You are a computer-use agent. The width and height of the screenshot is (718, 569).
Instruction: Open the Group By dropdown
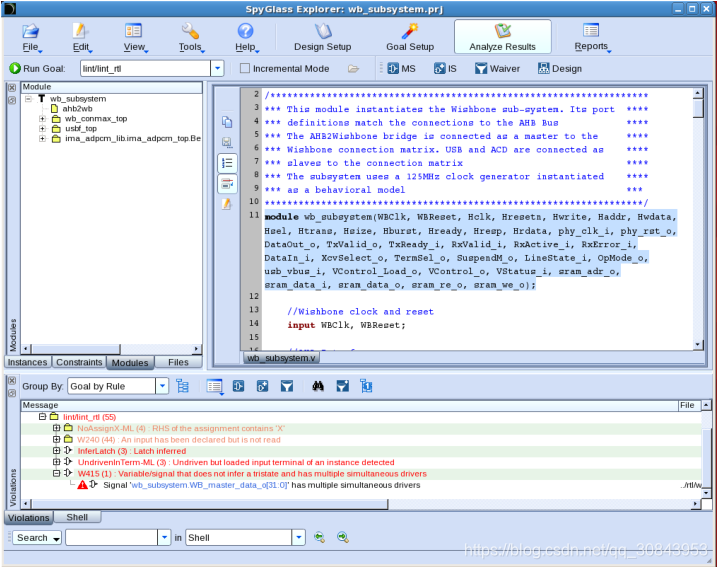162,386
